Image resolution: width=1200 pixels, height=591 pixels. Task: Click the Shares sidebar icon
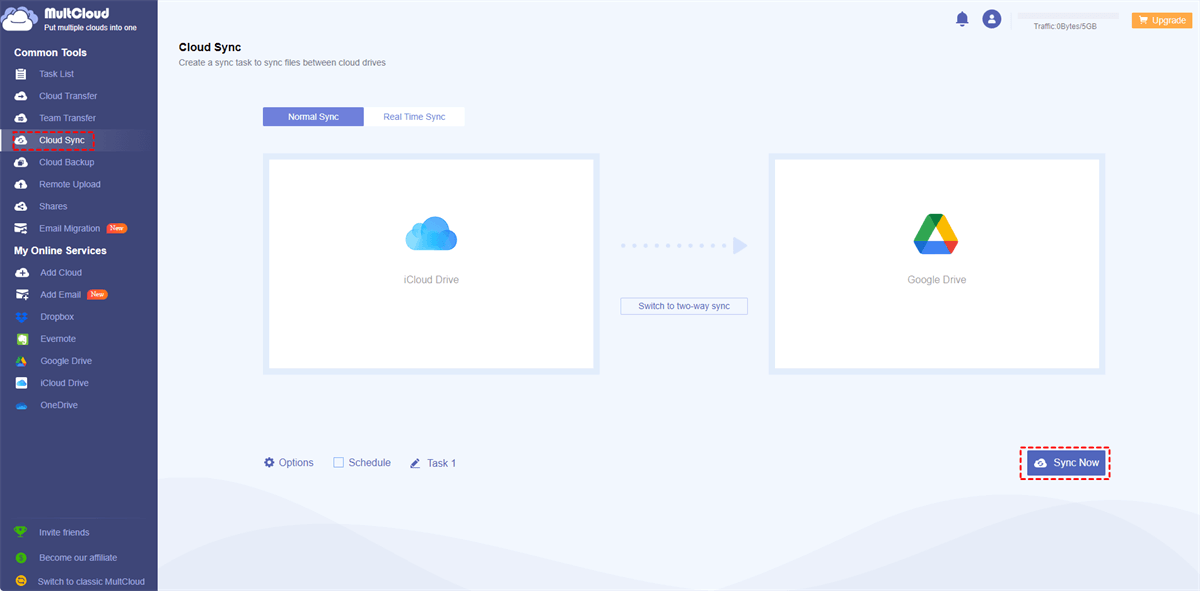[x=21, y=206]
